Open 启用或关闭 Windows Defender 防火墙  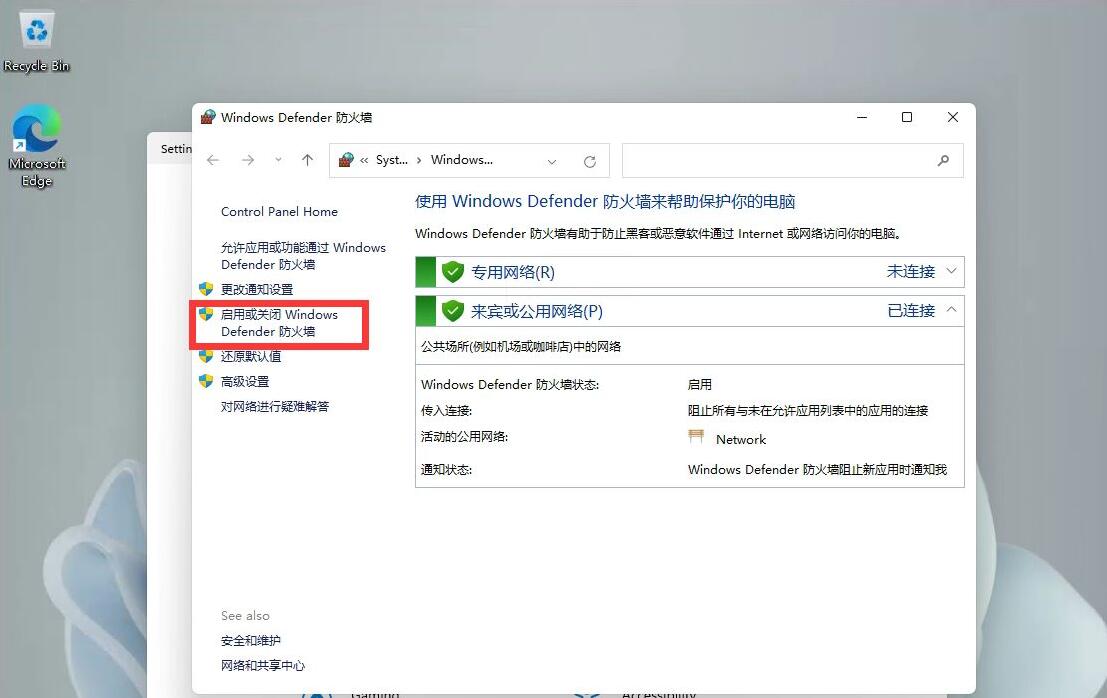pyautogui.click(x=279, y=323)
